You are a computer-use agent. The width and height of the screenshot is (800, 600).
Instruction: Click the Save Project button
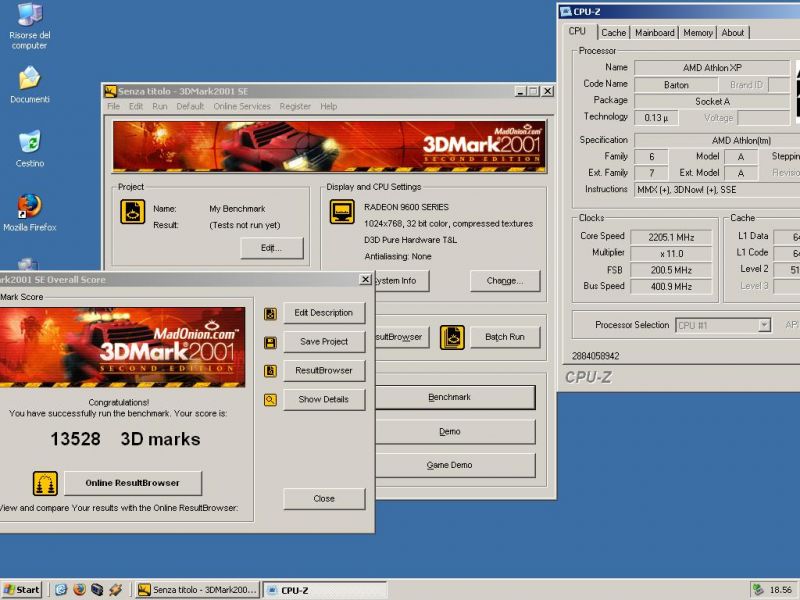tap(324, 342)
